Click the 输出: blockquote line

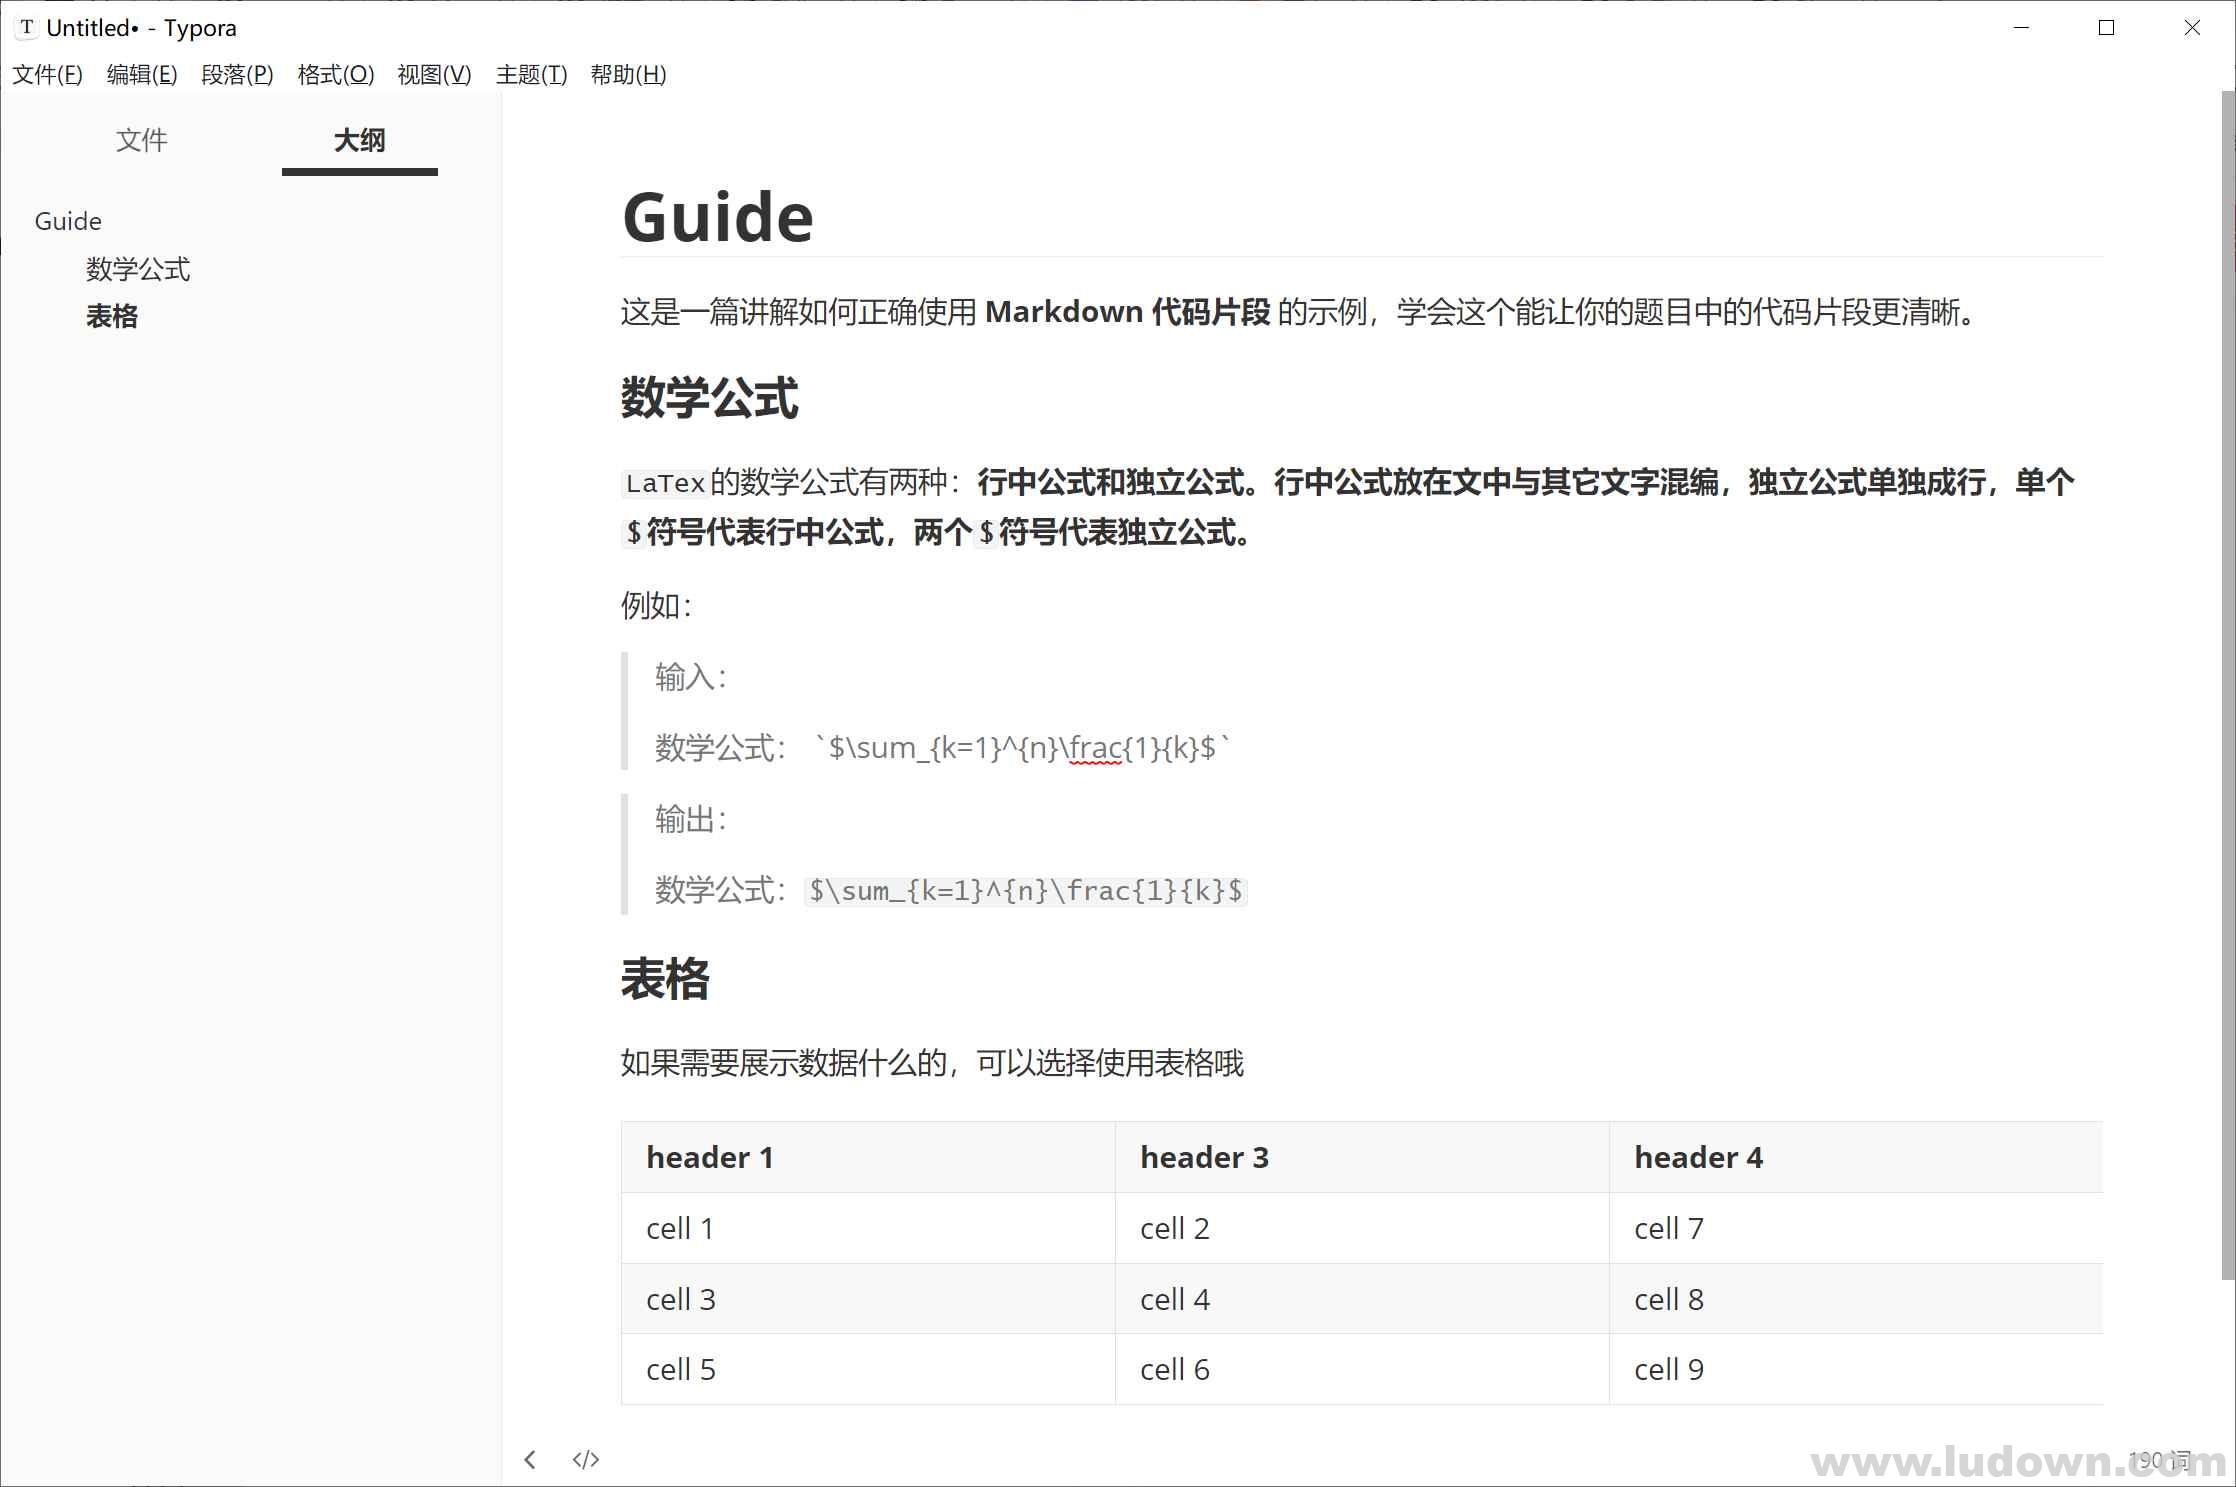coord(691,819)
